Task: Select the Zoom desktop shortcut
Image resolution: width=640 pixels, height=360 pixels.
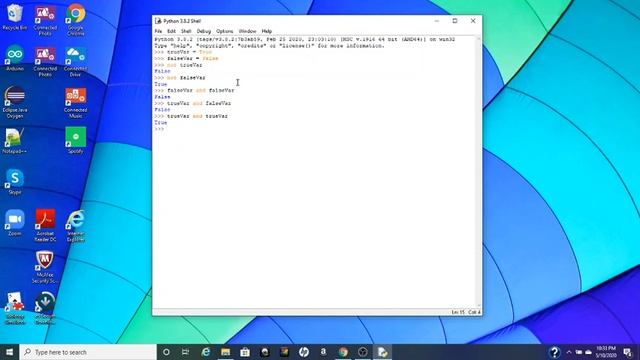Action: click(15, 223)
